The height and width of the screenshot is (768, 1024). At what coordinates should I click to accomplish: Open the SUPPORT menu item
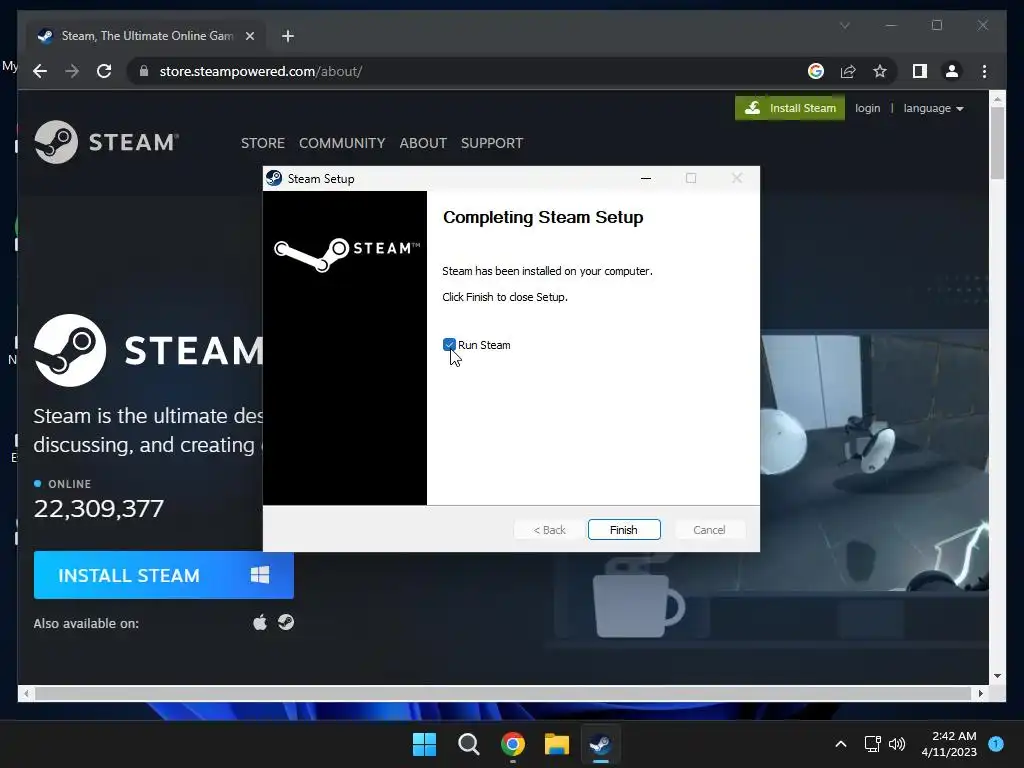coord(492,143)
